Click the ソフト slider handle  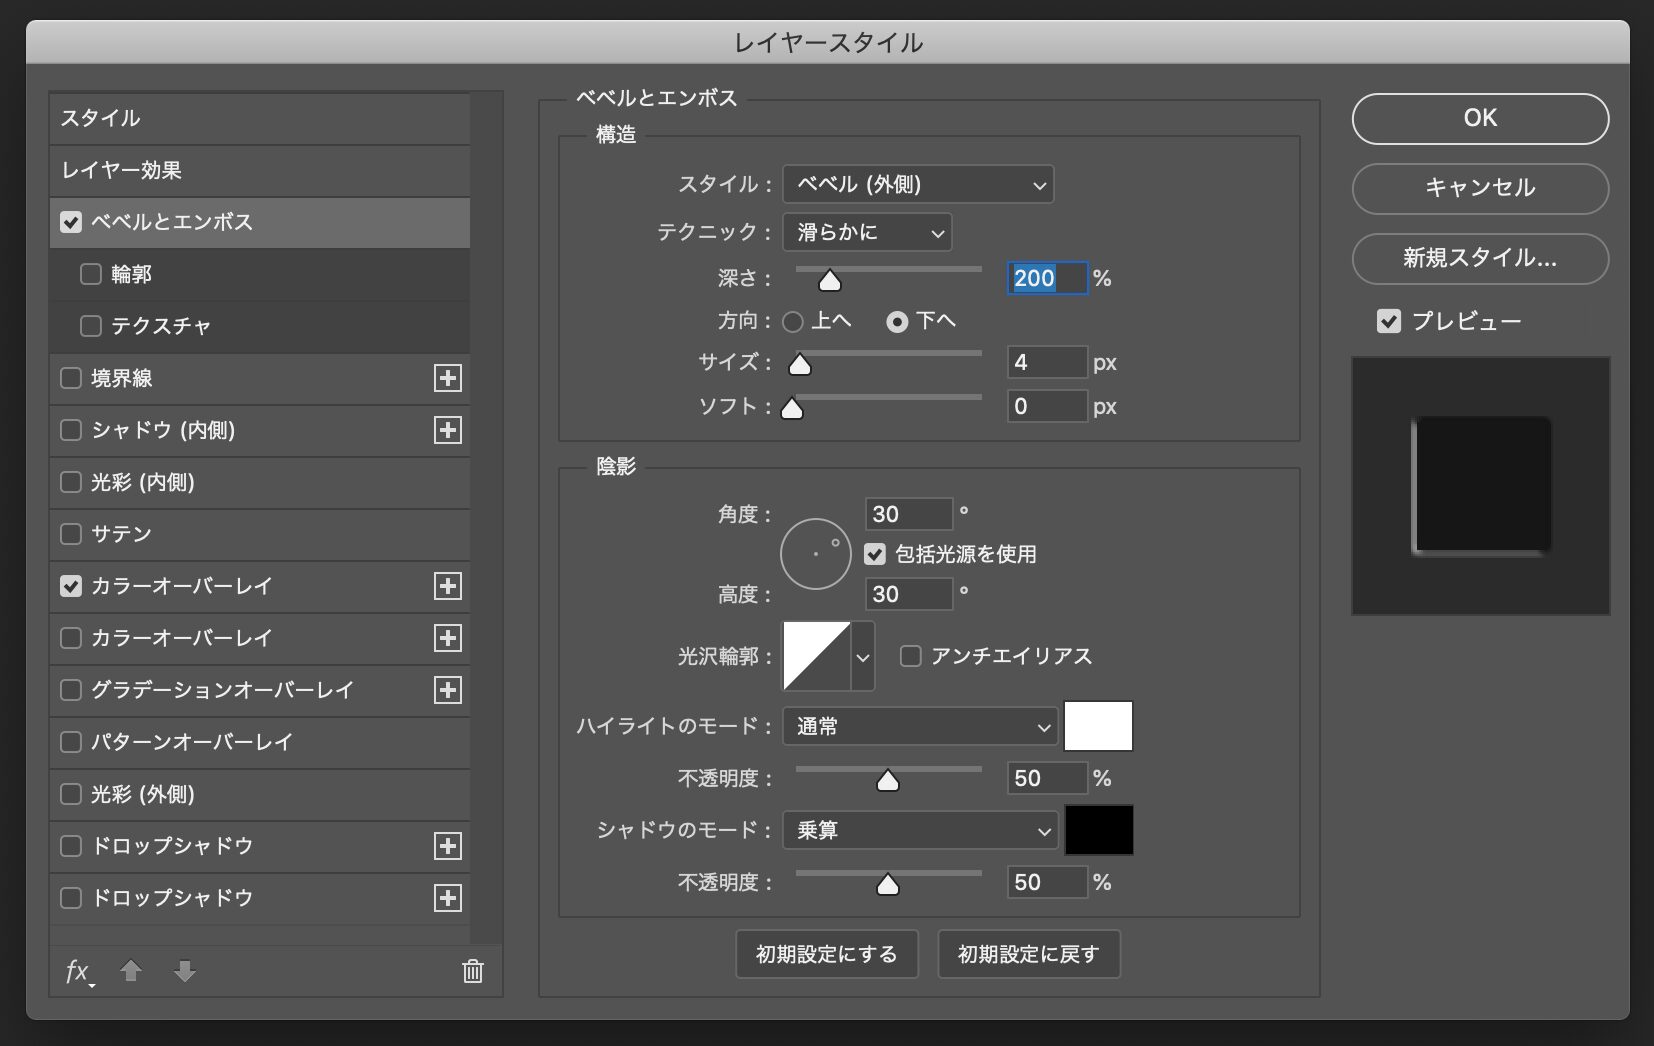click(792, 409)
